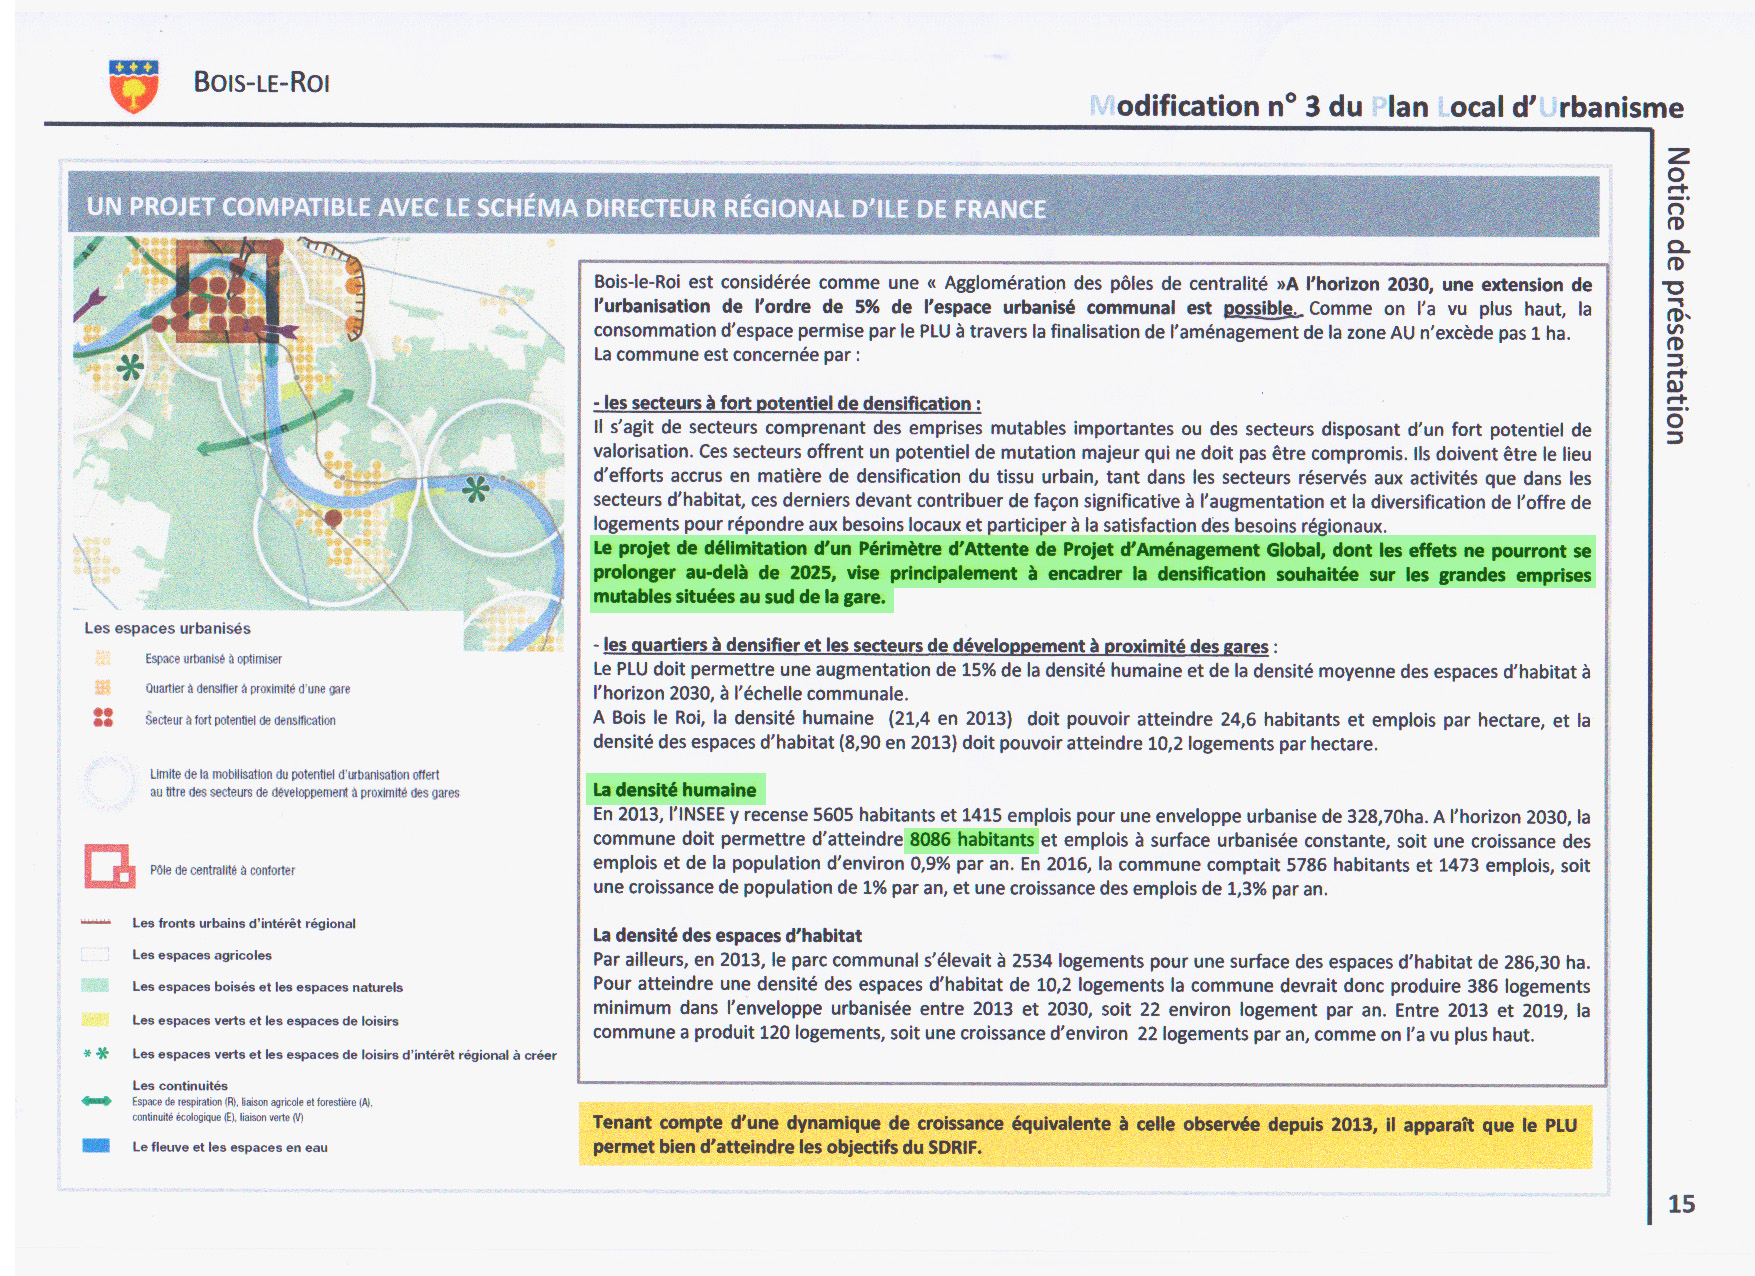Click the yellow 'espaces verts et loisirs' swatch
Image resolution: width=1755 pixels, height=1276 pixels.
coord(96,1020)
